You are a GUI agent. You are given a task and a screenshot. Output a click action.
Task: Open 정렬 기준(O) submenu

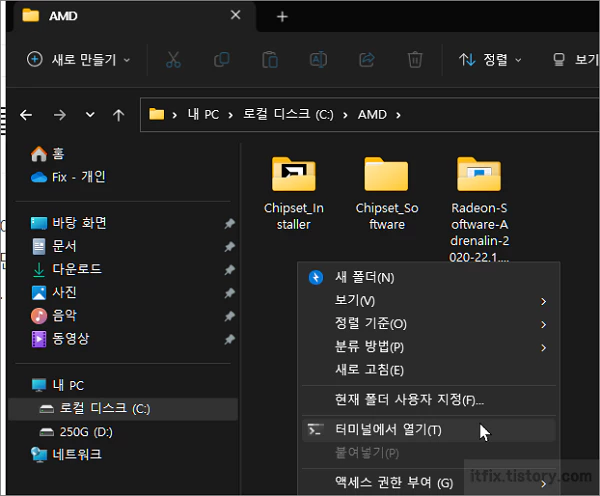[x=429, y=324]
